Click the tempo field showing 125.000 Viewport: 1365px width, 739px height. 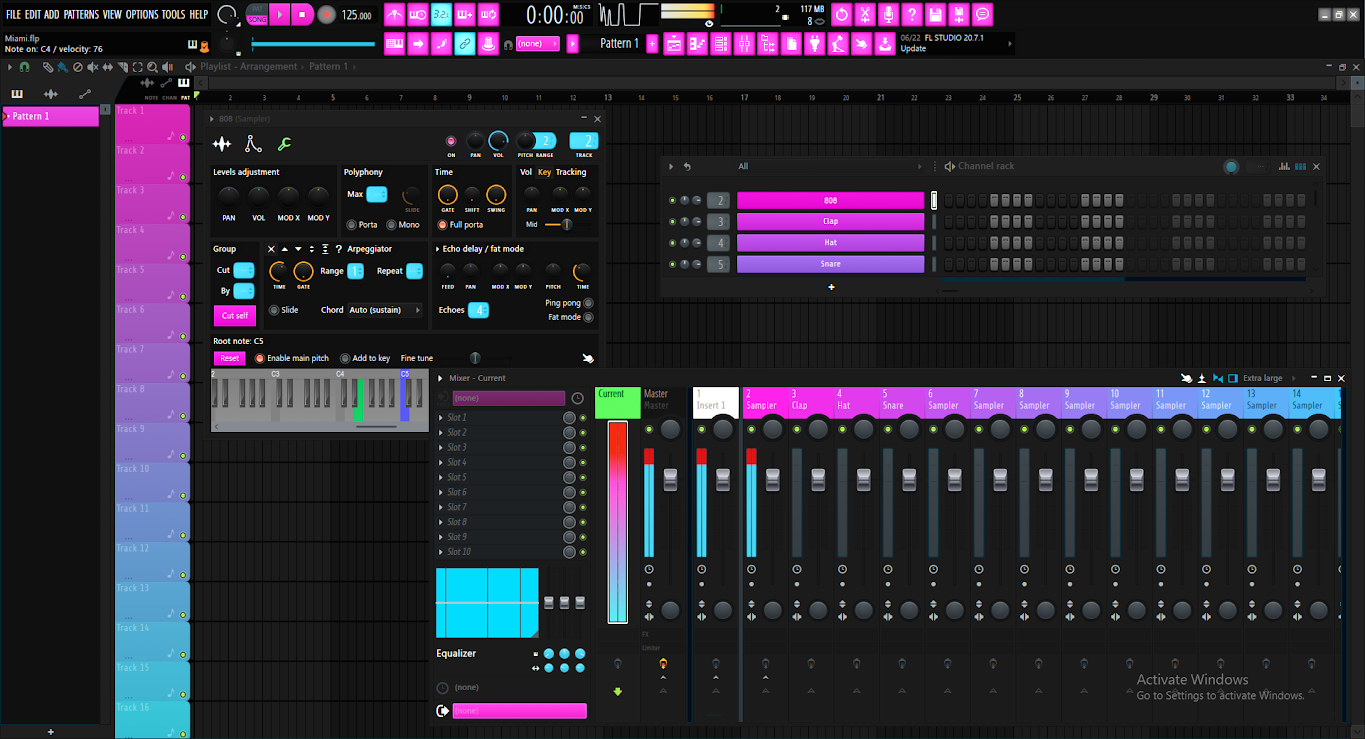click(356, 16)
